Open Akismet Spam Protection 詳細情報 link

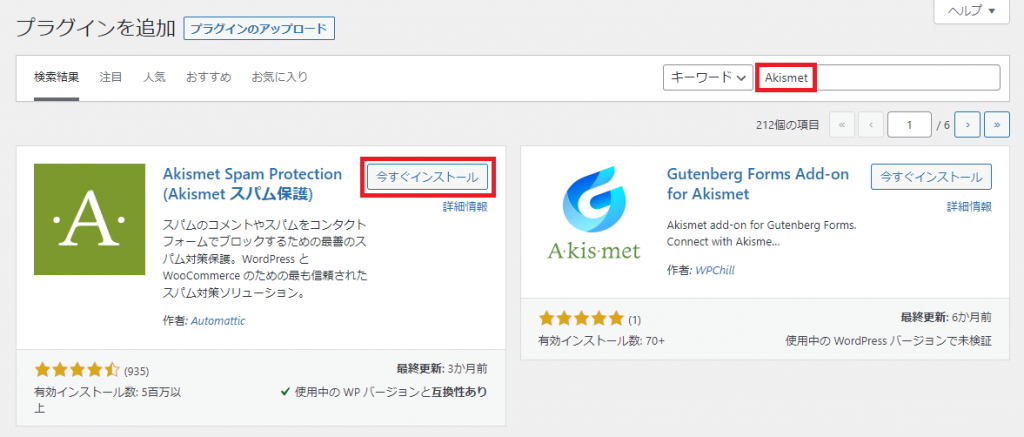pyautogui.click(x=465, y=207)
